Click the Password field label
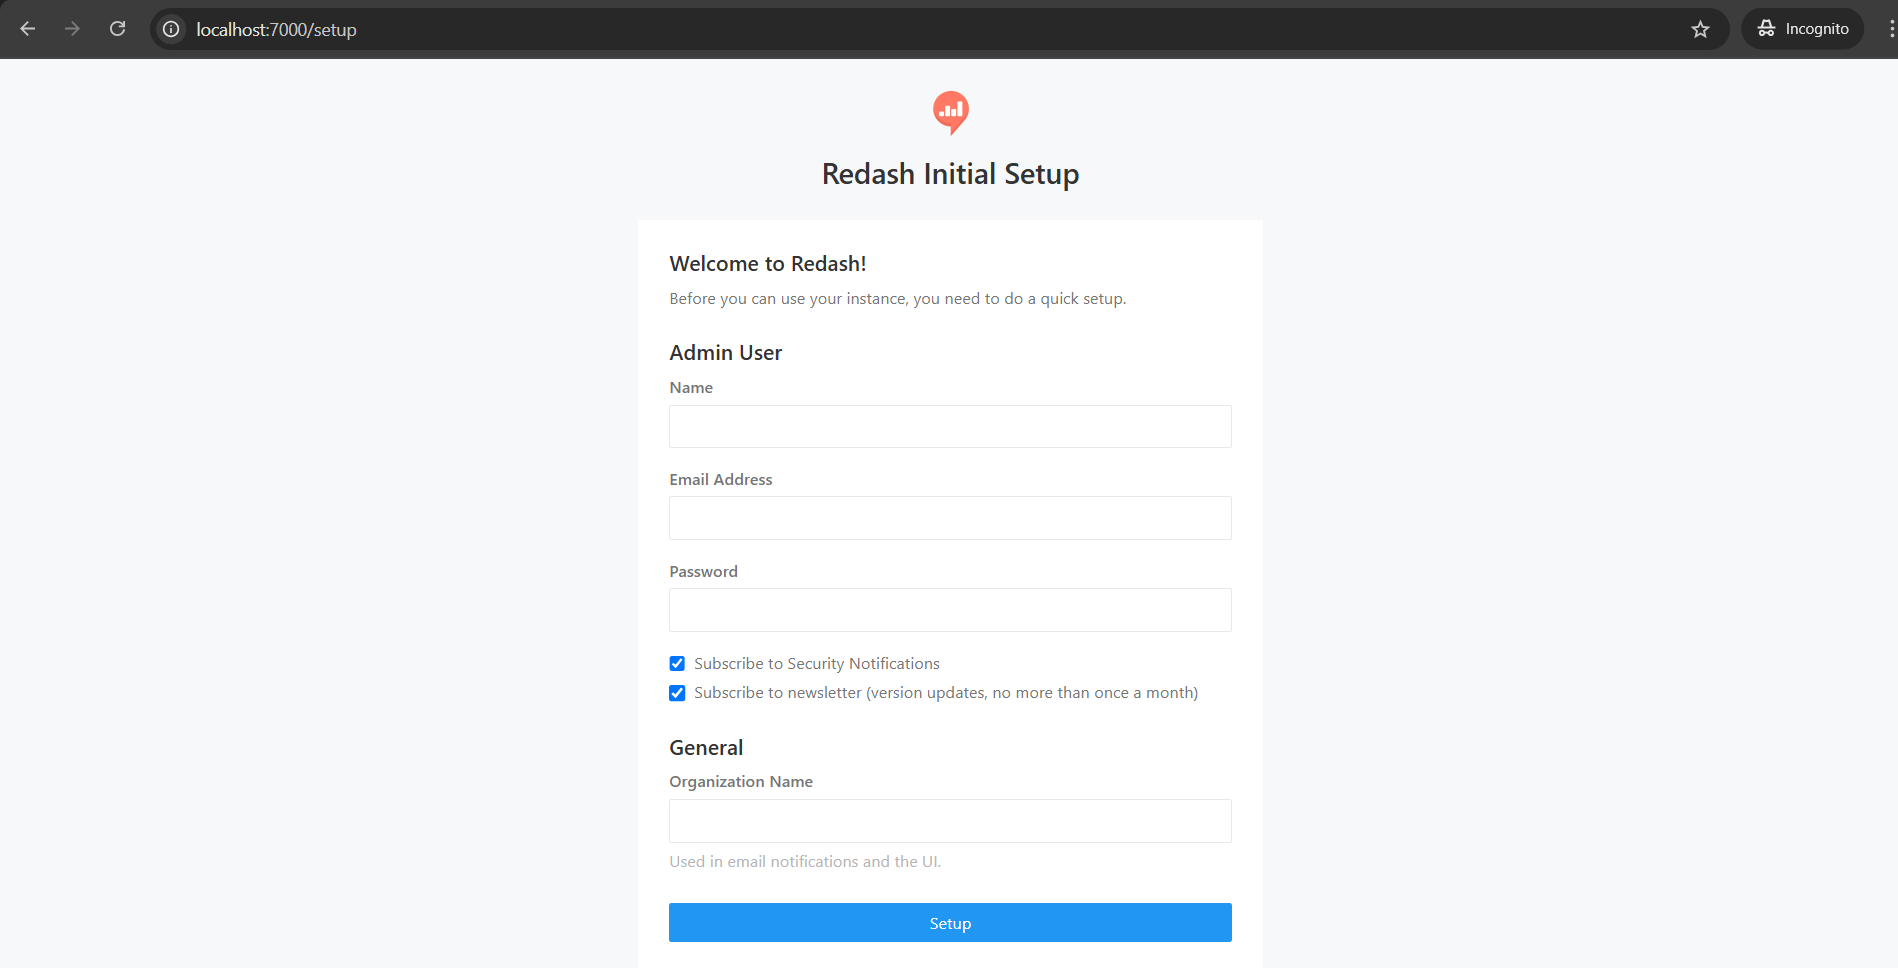The height and width of the screenshot is (968, 1898). click(703, 572)
